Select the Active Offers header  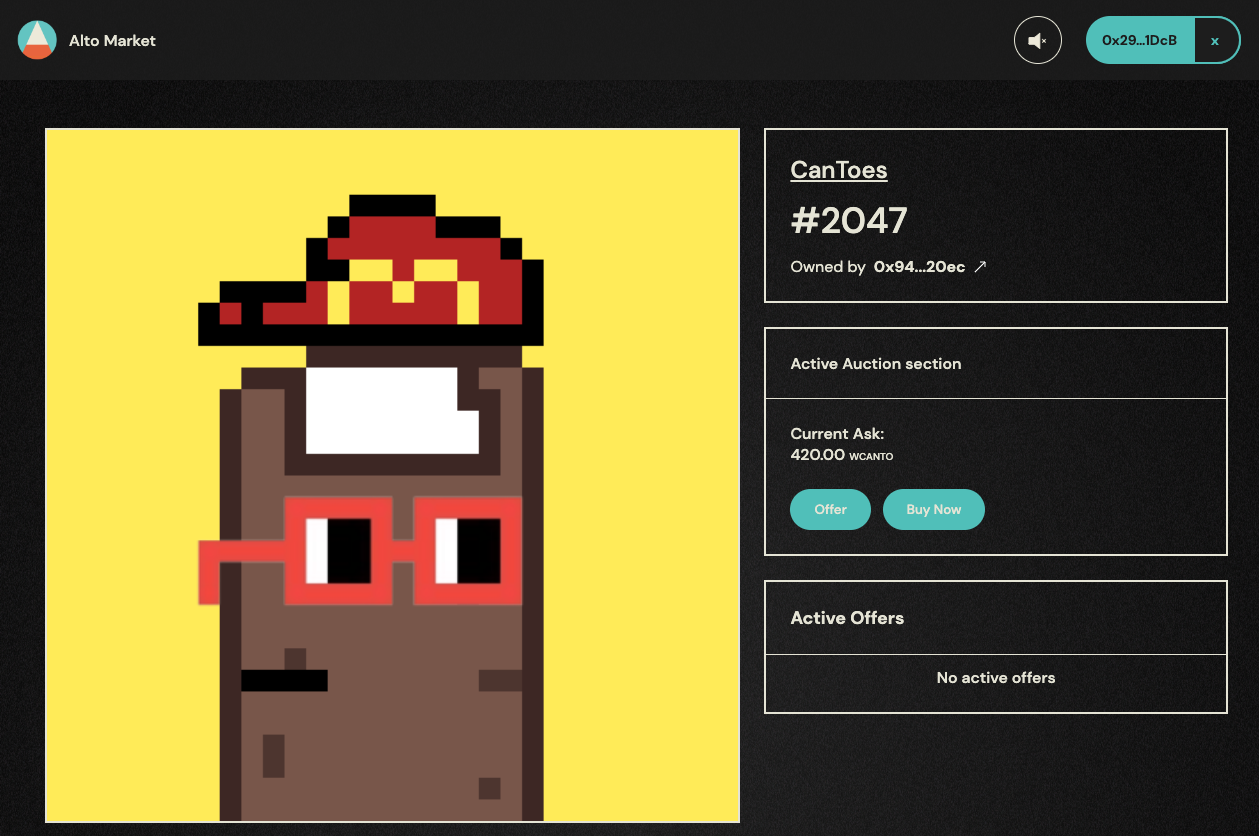pyautogui.click(x=847, y=618)
